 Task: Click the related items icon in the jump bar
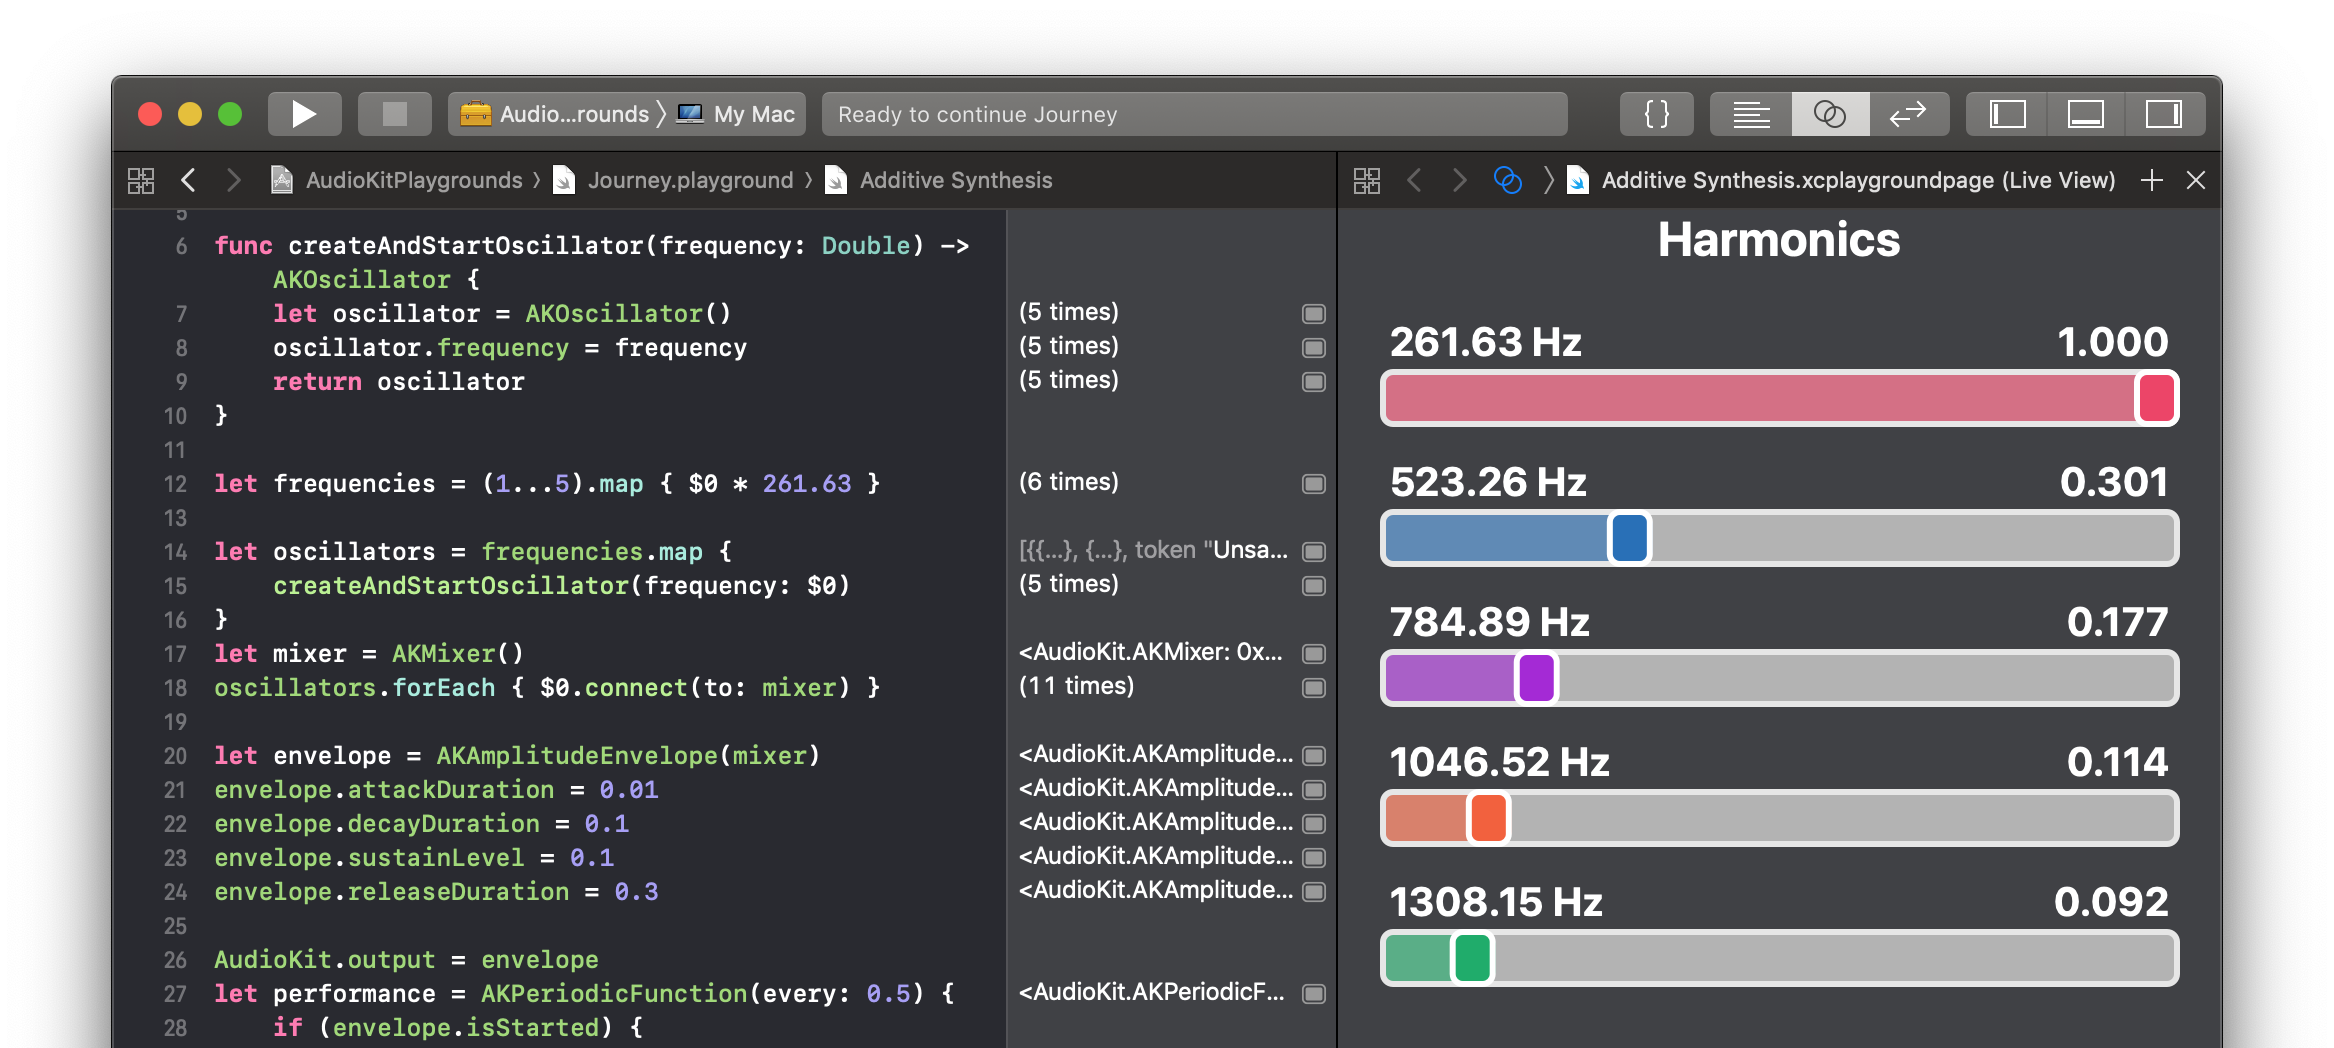click(141, 180)
